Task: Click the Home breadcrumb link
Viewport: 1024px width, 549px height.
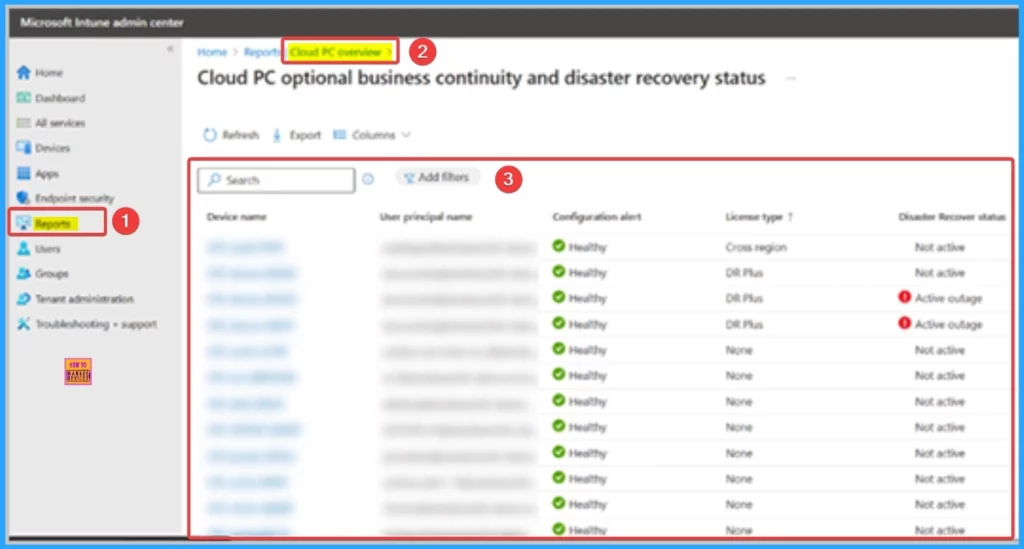Action: tap(212, 52)
